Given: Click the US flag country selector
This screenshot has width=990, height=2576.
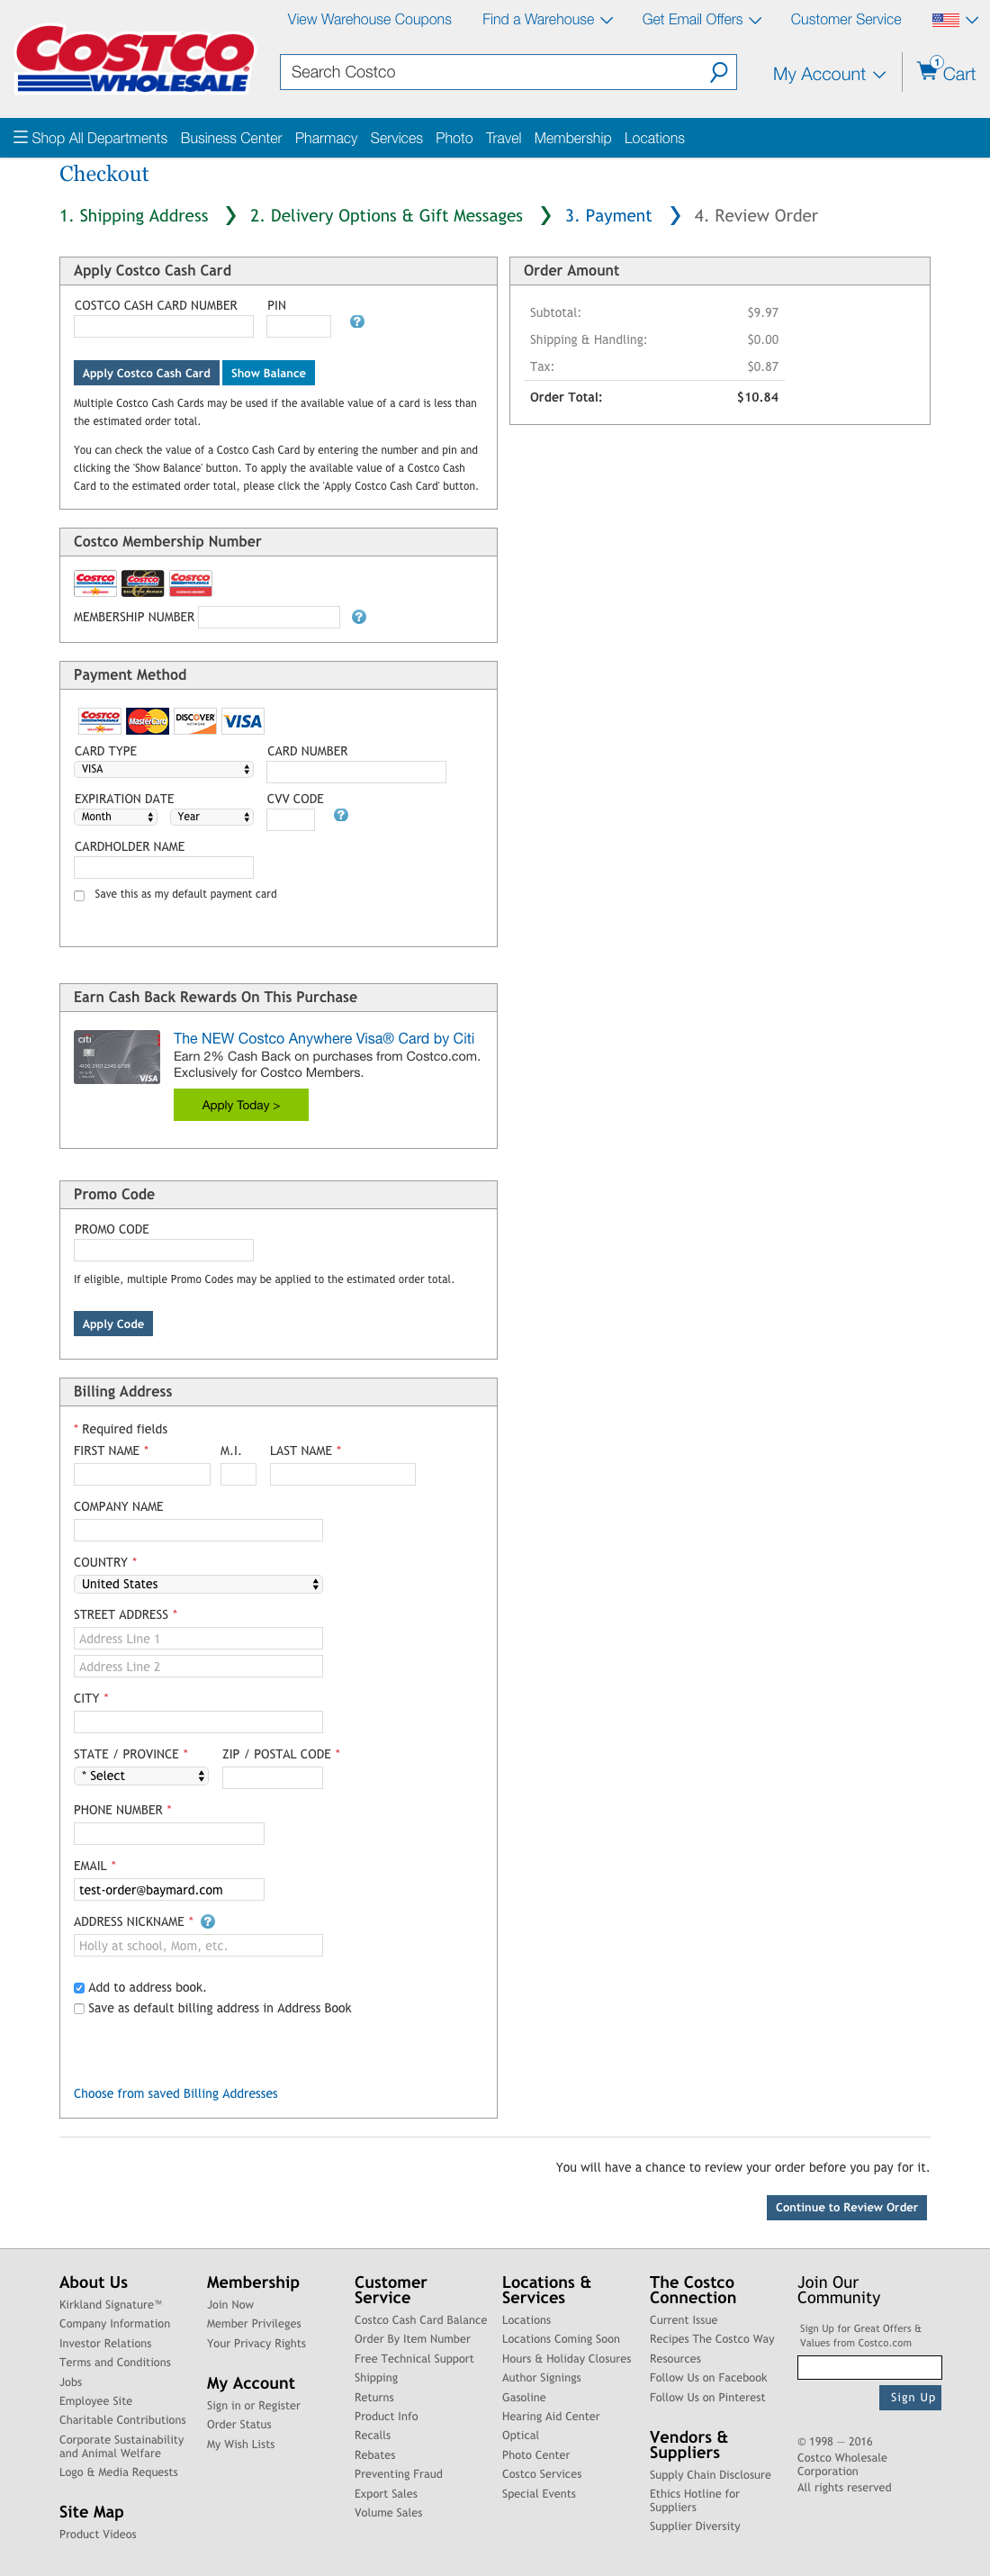Looking at the screenshot, I should point(945,19).
